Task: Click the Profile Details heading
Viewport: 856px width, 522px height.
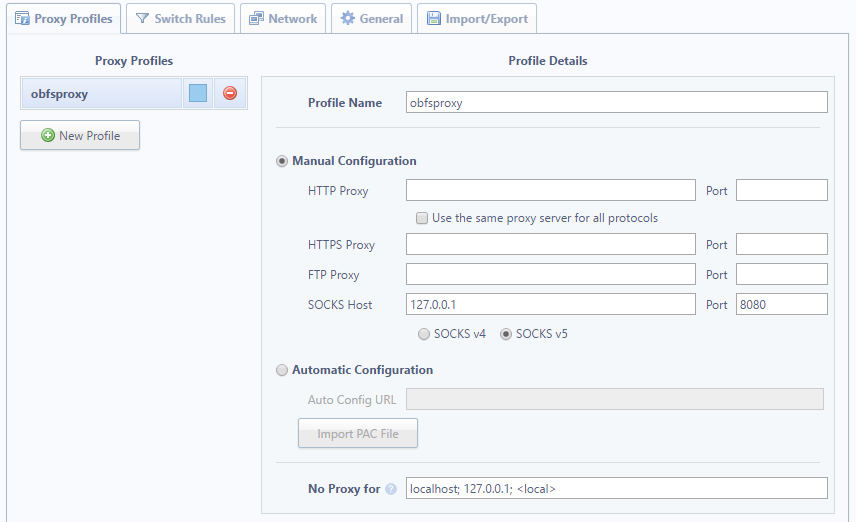Action: (x=548, y=61)
